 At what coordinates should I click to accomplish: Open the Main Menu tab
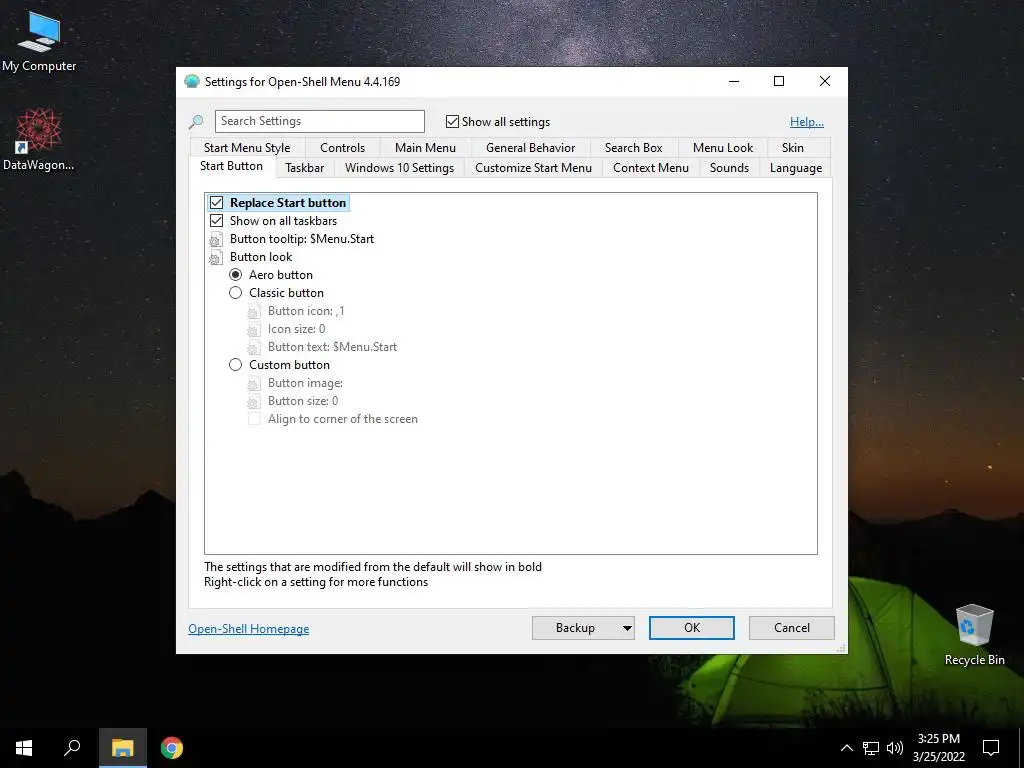click(425, 148)
